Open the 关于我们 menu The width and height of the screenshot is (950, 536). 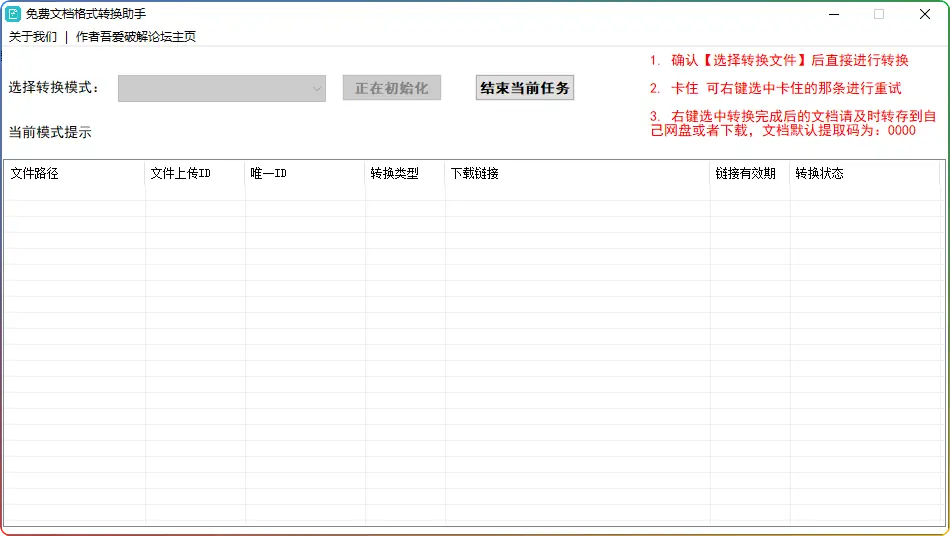click(x=33, y=37)
